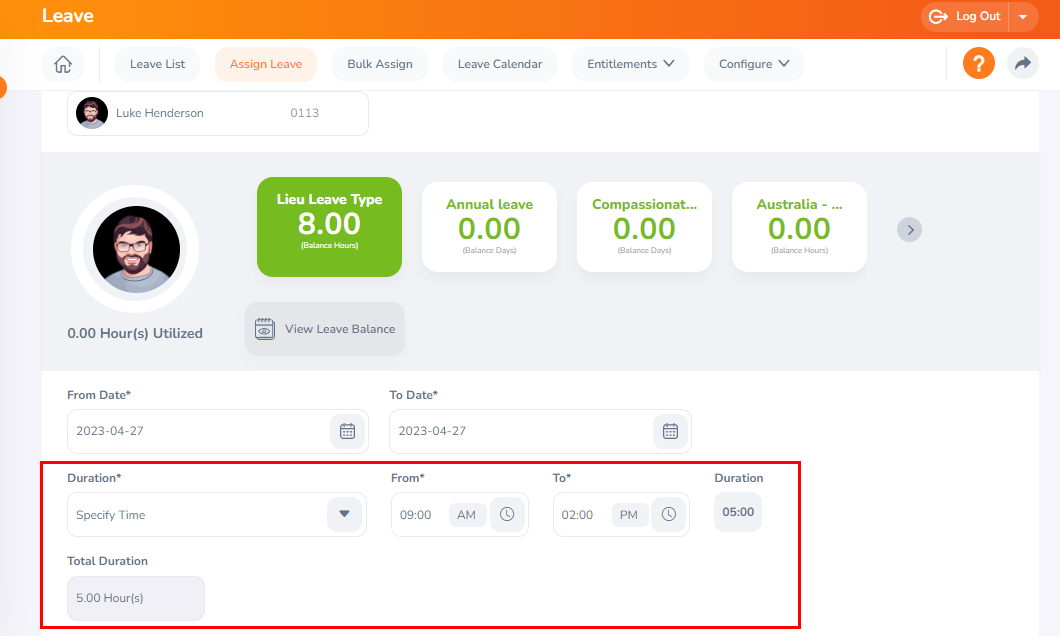Click the Log Out button
The height and width of the screenshot is (636, 1060).
point(962,16)
